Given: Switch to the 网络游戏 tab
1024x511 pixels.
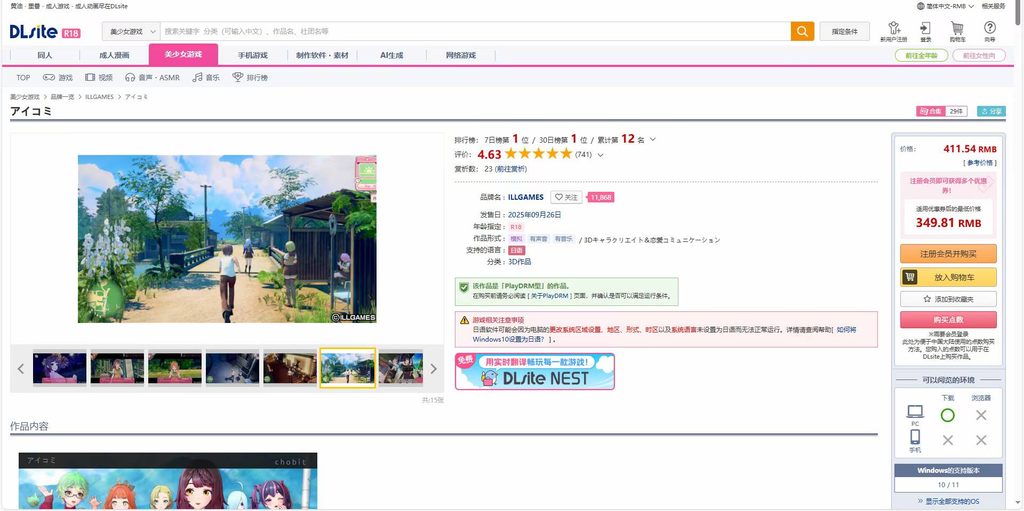Looking at the screenshot, I should 460,55.
